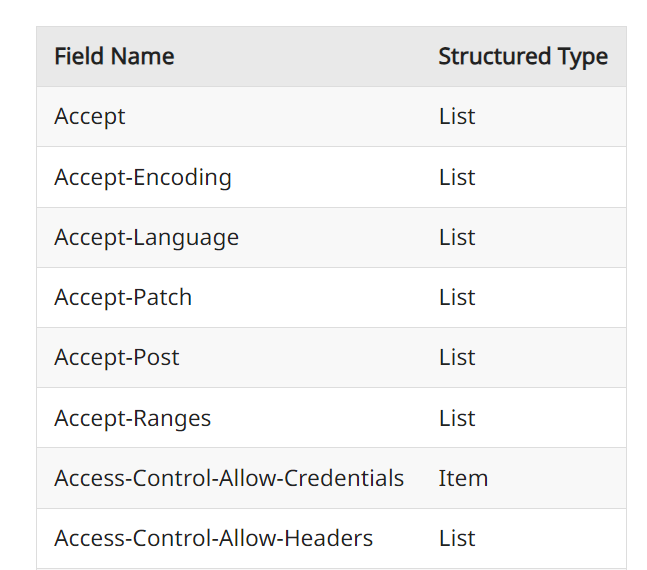Select the Accept-Ranges field name cell
This screenshot has width=647, height=570.
click(133, 418)
